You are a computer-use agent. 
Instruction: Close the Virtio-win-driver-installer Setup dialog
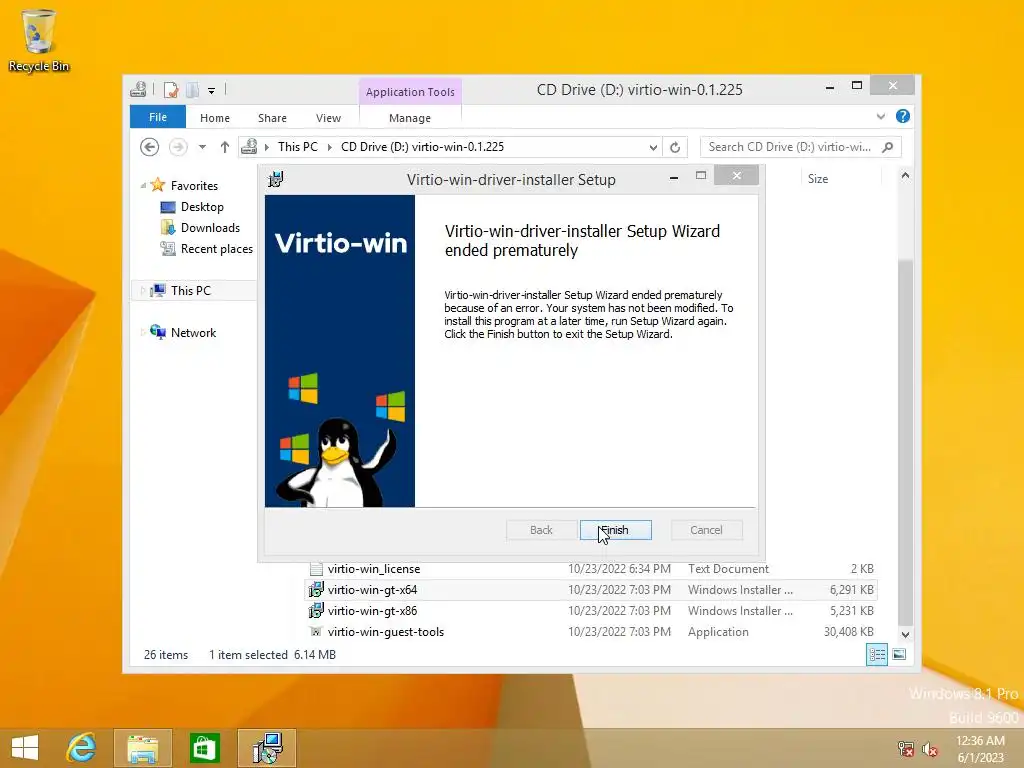pyautogui.click(x=737, y=176)
